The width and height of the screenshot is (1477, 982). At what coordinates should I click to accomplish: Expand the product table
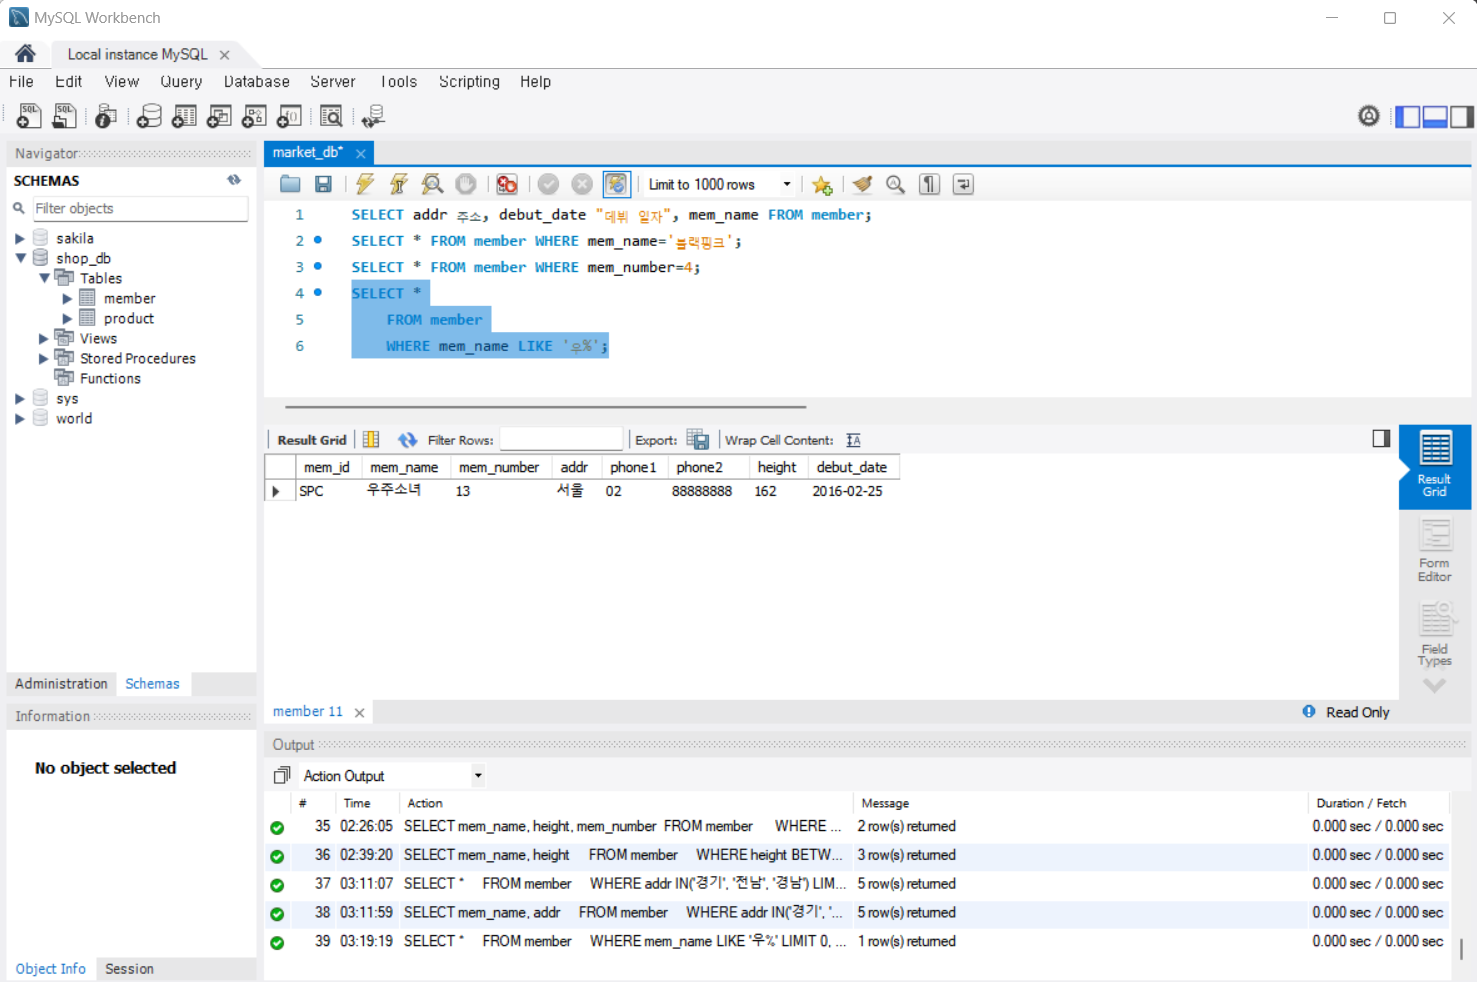click(67, 318)
